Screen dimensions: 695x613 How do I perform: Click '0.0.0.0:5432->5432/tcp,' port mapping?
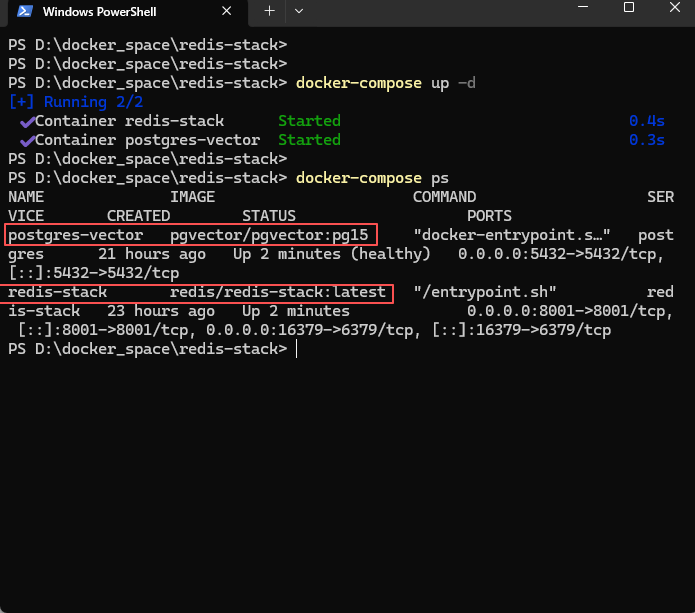coord(561,254)
